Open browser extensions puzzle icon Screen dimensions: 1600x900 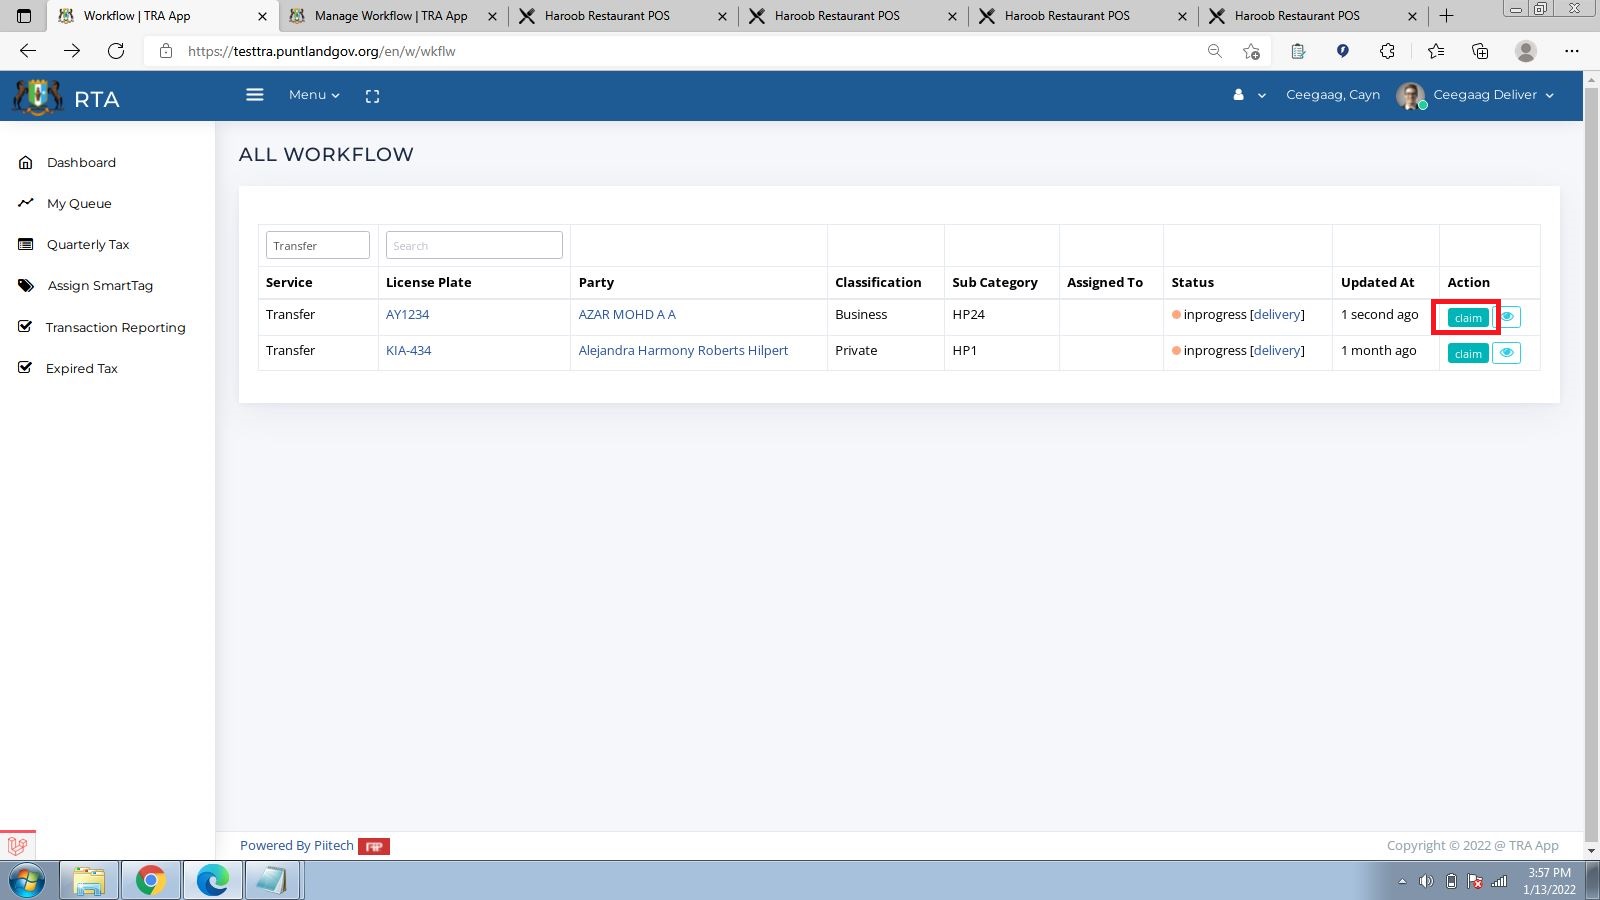[1387, 51]
